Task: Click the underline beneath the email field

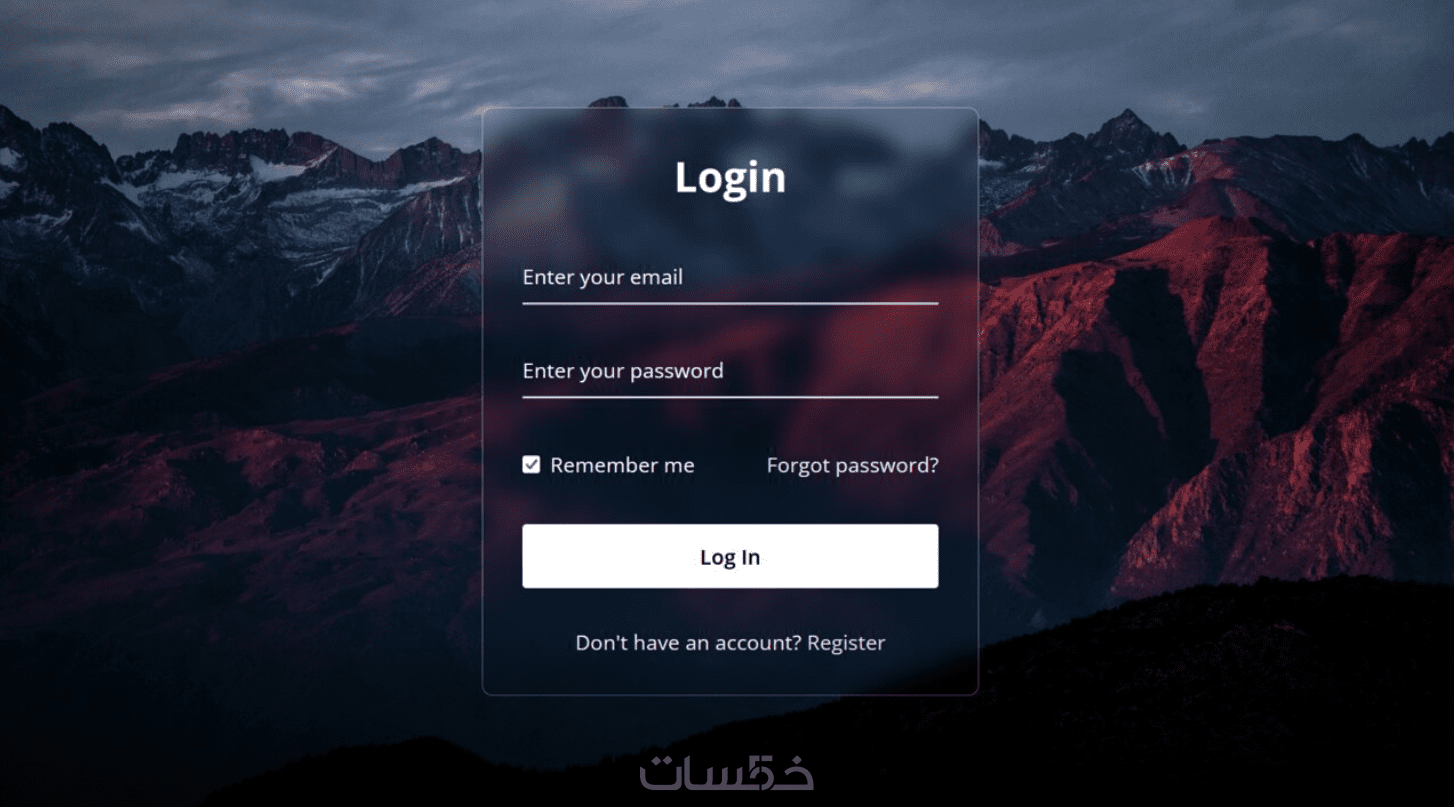Action: [x=730, y=303]
